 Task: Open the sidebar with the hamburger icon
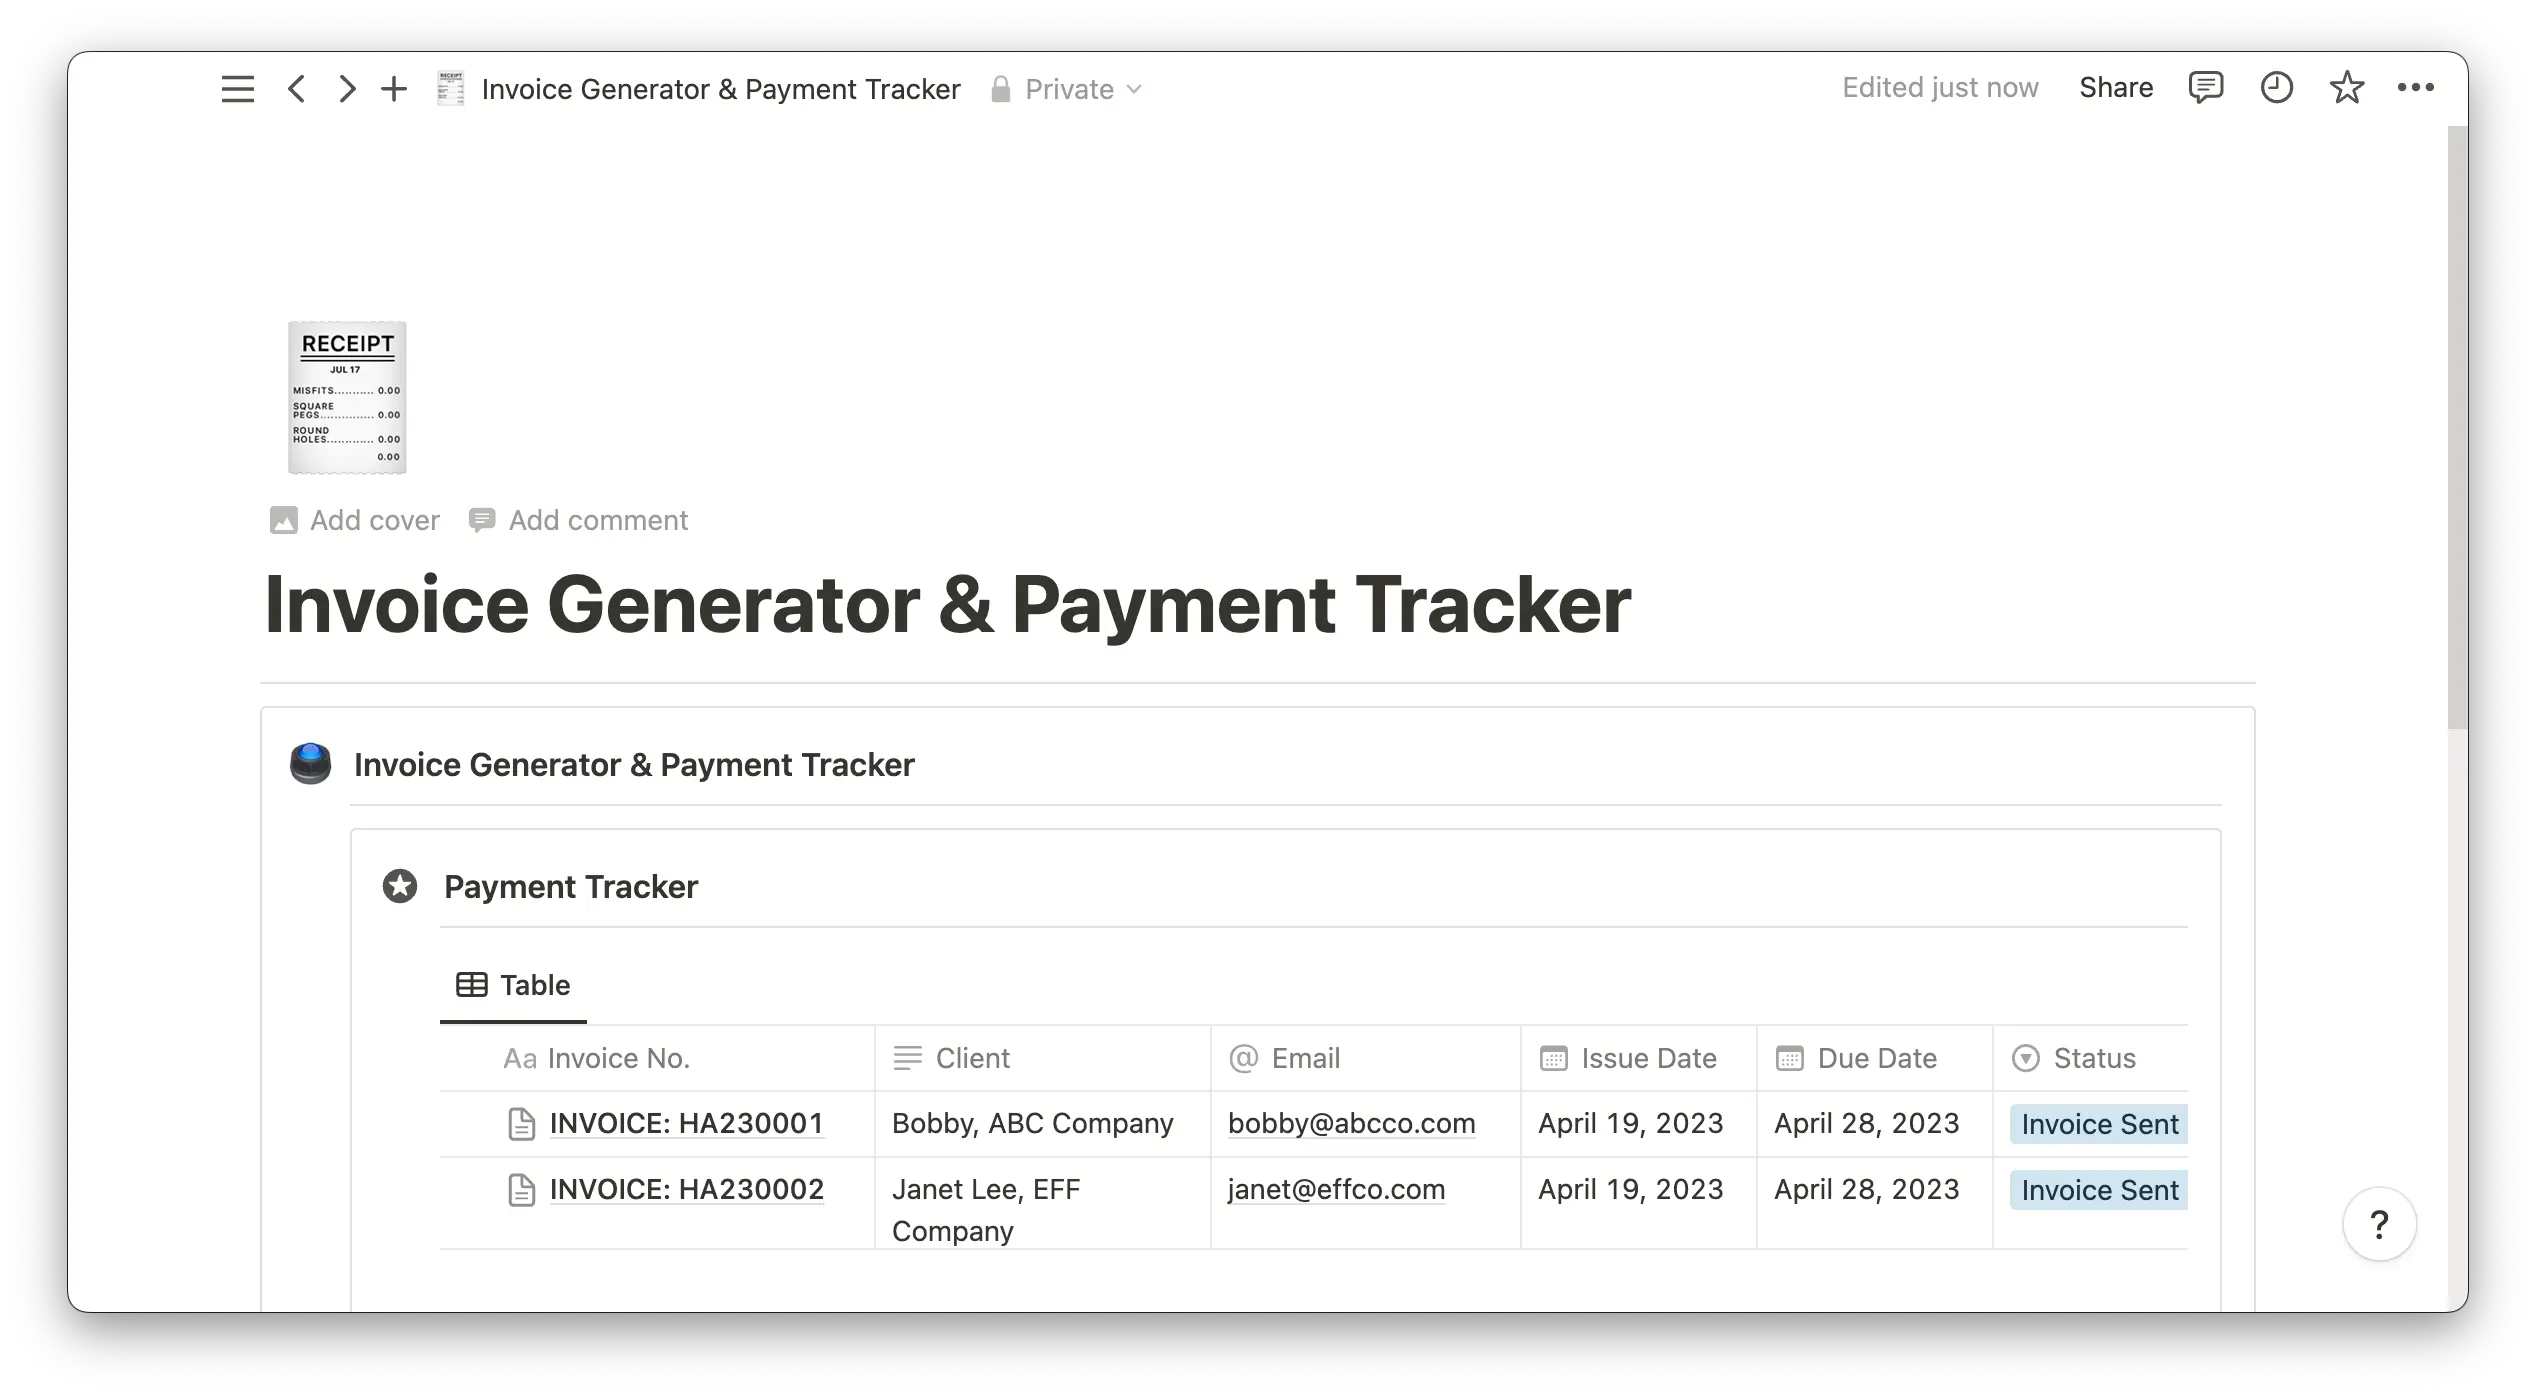point(237,88)
